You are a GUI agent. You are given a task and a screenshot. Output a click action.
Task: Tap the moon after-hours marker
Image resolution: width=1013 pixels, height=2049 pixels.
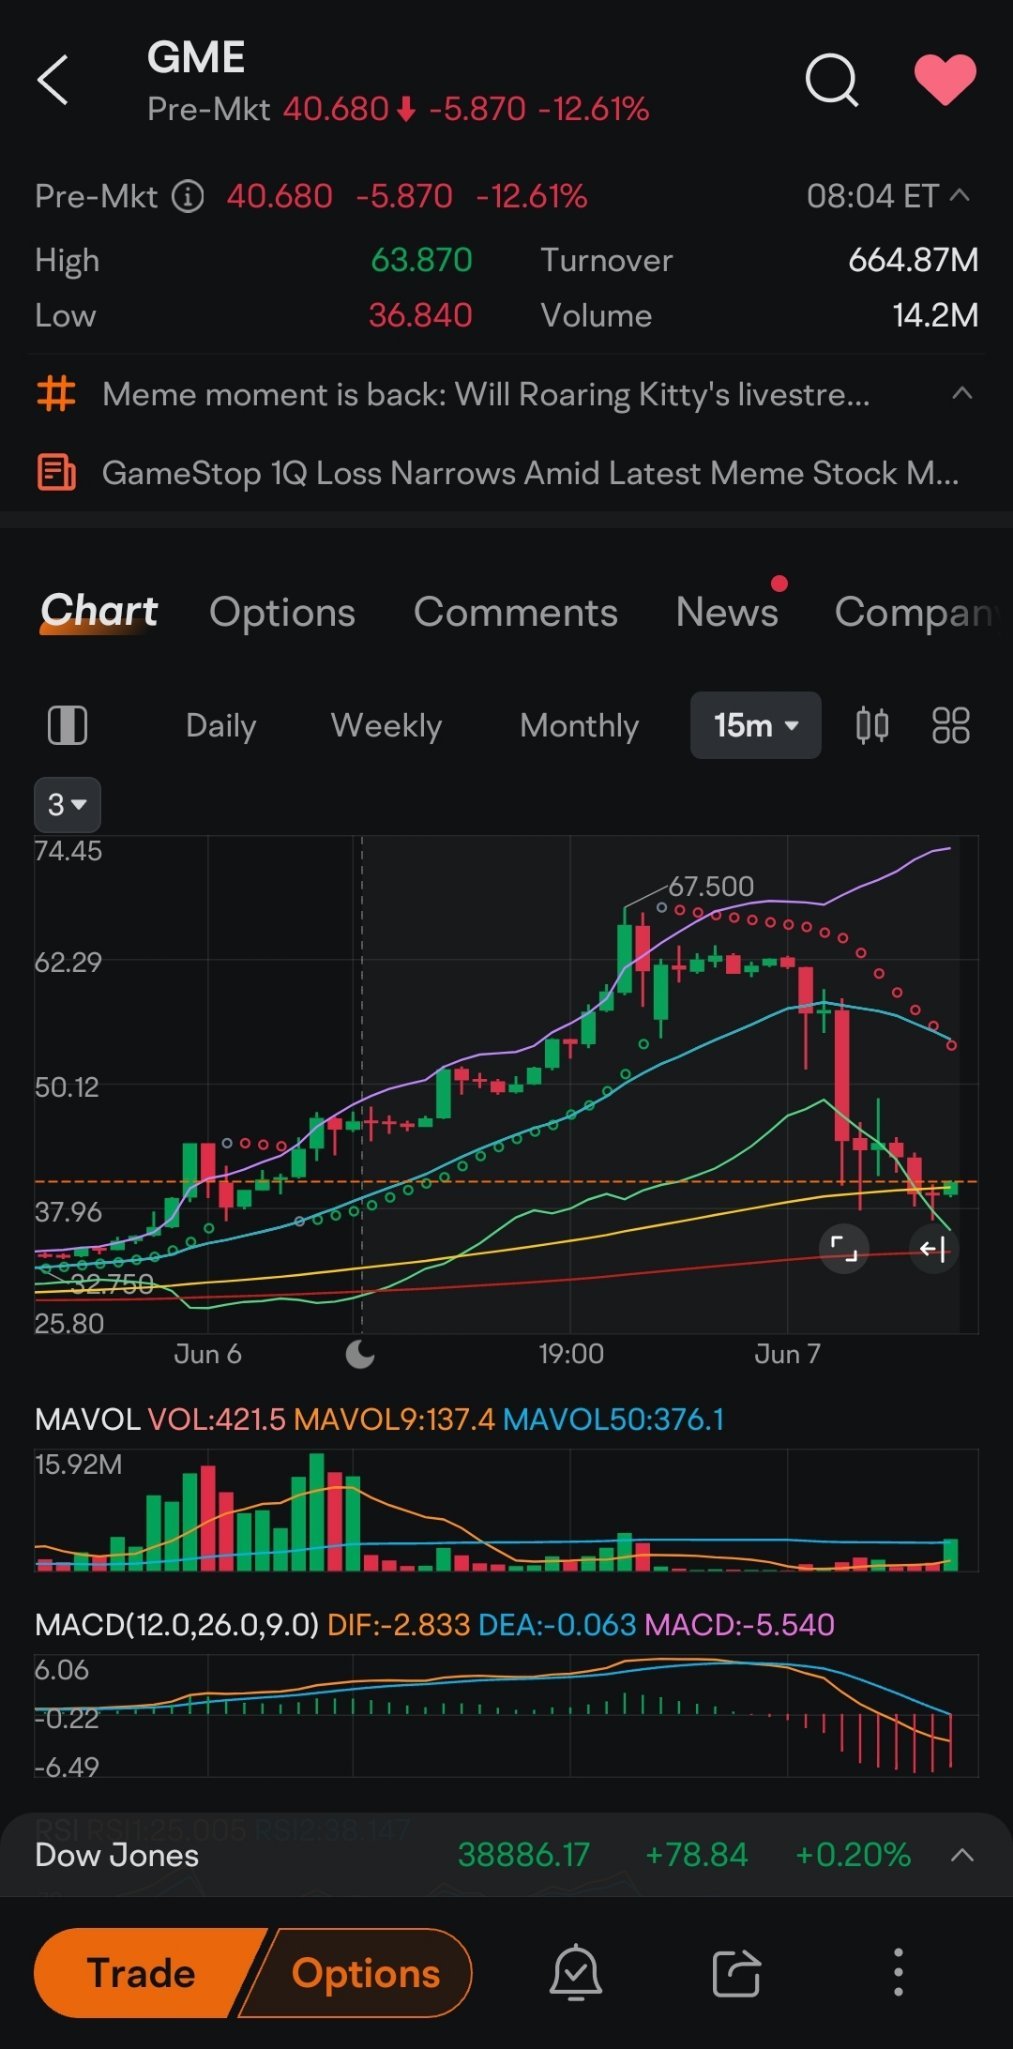[x=360, y=1354]
